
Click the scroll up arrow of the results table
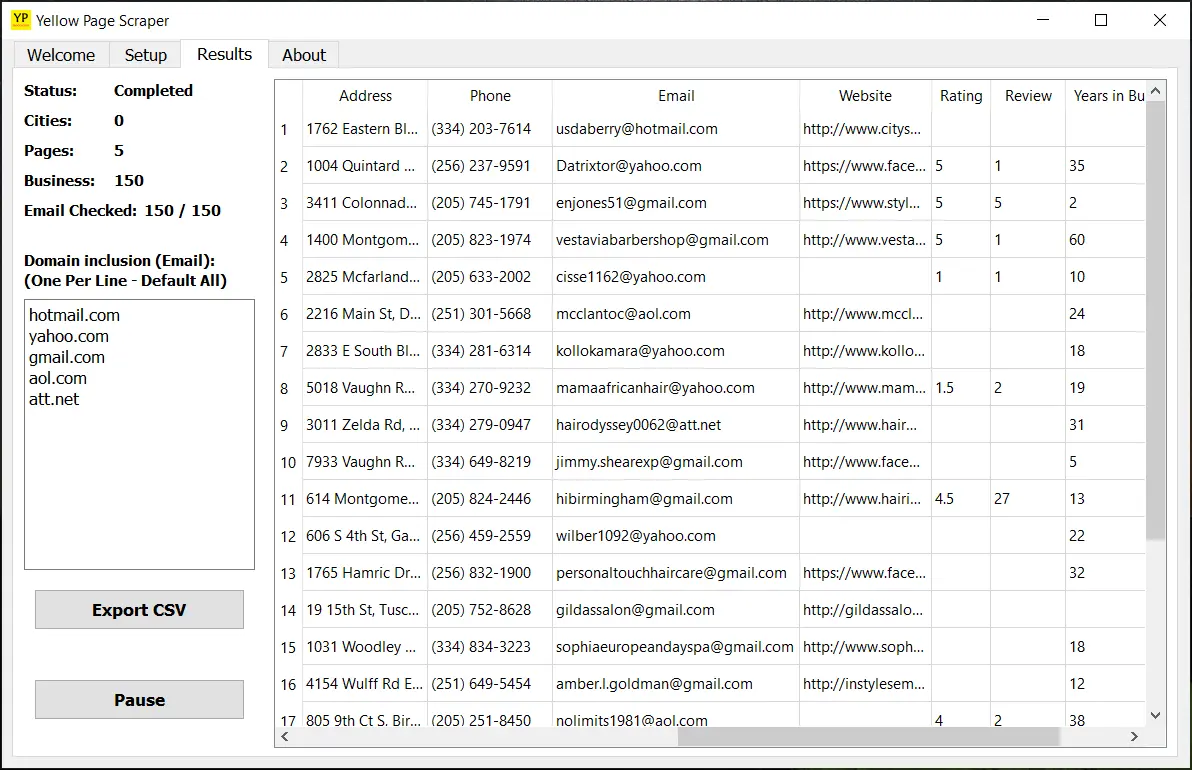click(x=1156, y=91)
